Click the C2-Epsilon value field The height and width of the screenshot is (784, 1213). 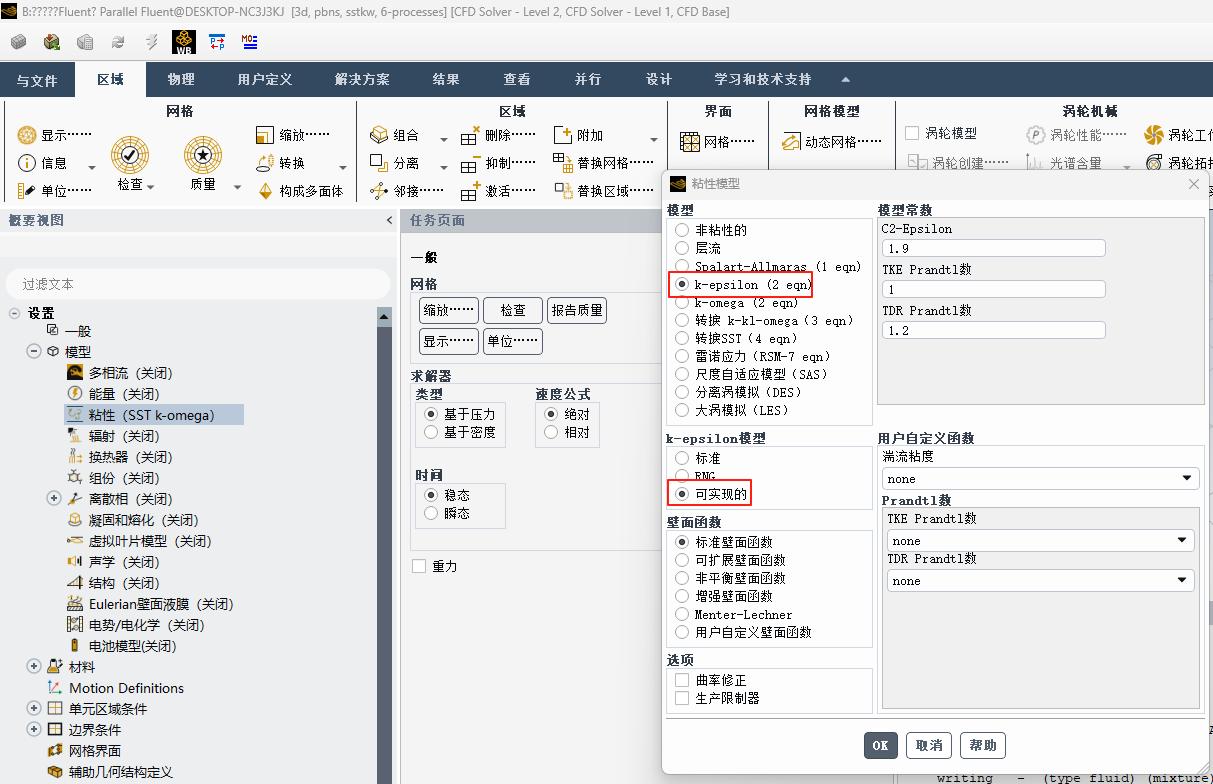(992, 248)
